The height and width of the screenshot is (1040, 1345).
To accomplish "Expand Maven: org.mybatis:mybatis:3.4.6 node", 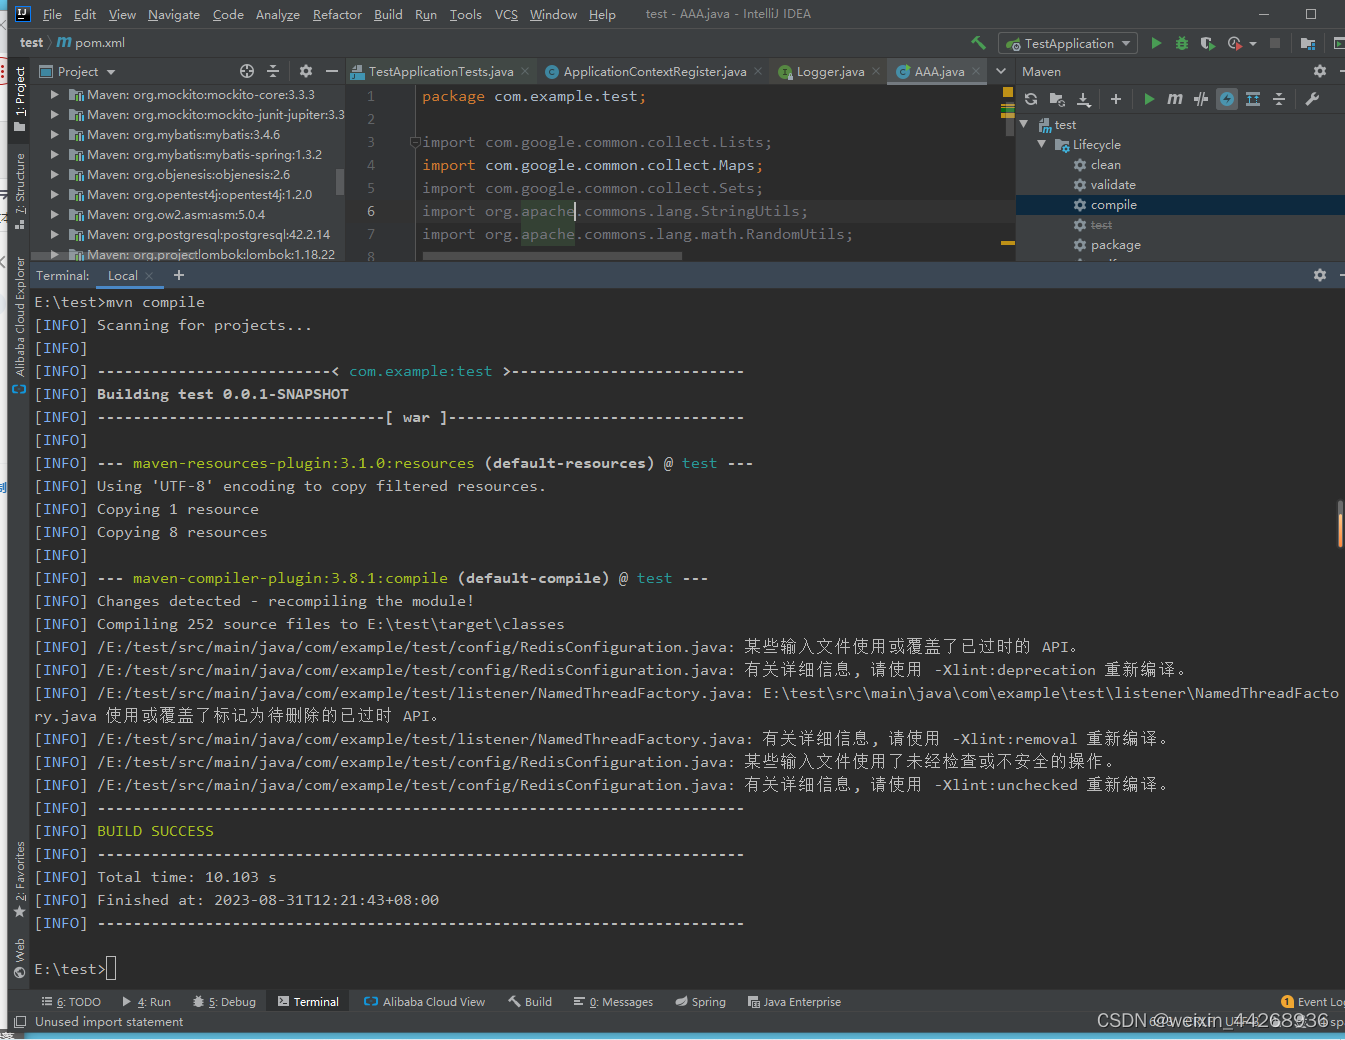I will click(55, 135).
